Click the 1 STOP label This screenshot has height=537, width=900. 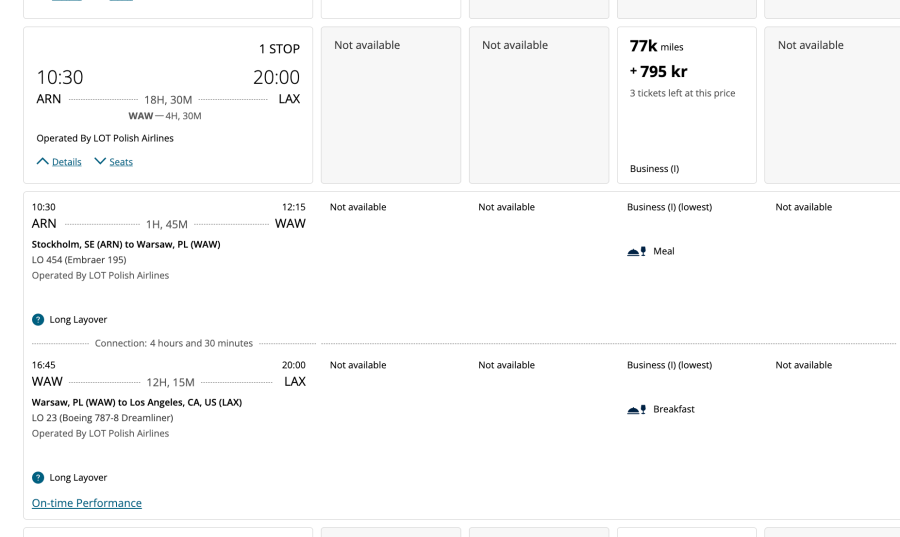tap(279, 49)
